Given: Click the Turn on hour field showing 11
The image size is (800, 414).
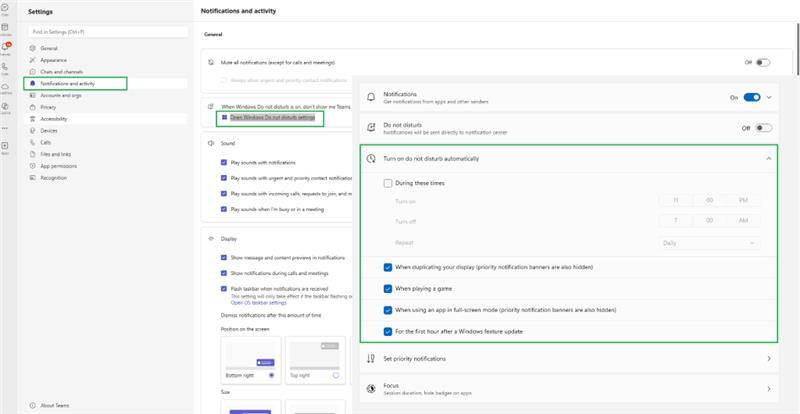Looking at the screenshot, I should (x=676, y=201).
